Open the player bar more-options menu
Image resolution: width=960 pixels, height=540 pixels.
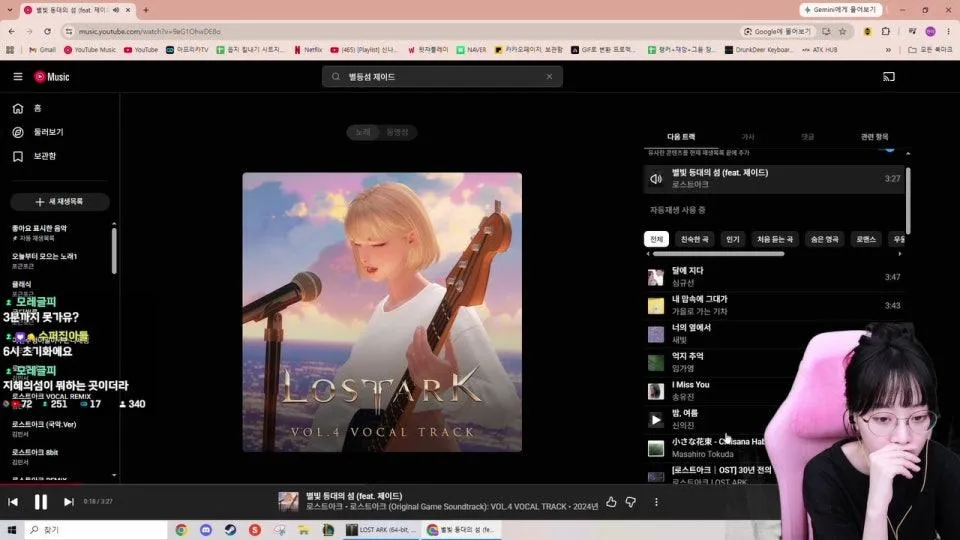coord(656,502)
